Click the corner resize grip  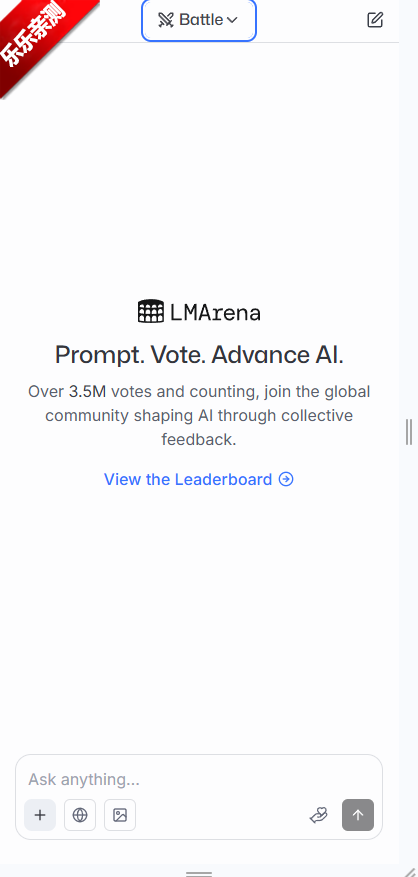click(411, 870)
